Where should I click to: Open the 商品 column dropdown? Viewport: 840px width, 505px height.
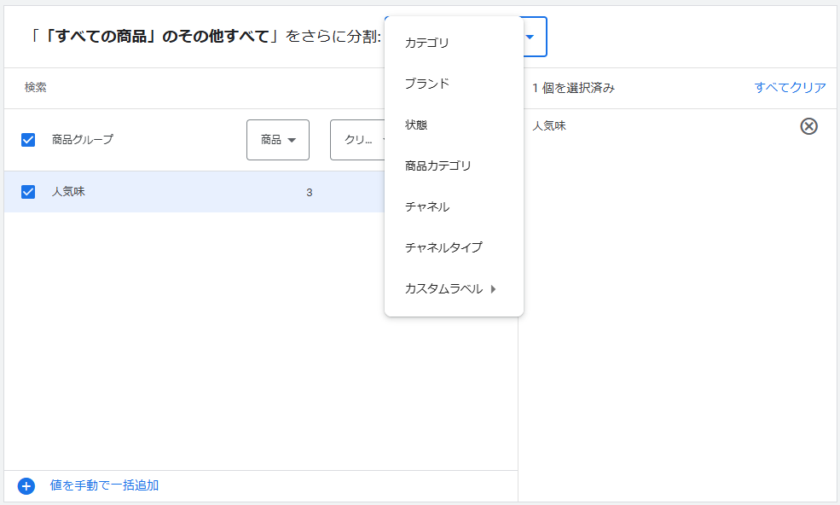tap(277, 140)
